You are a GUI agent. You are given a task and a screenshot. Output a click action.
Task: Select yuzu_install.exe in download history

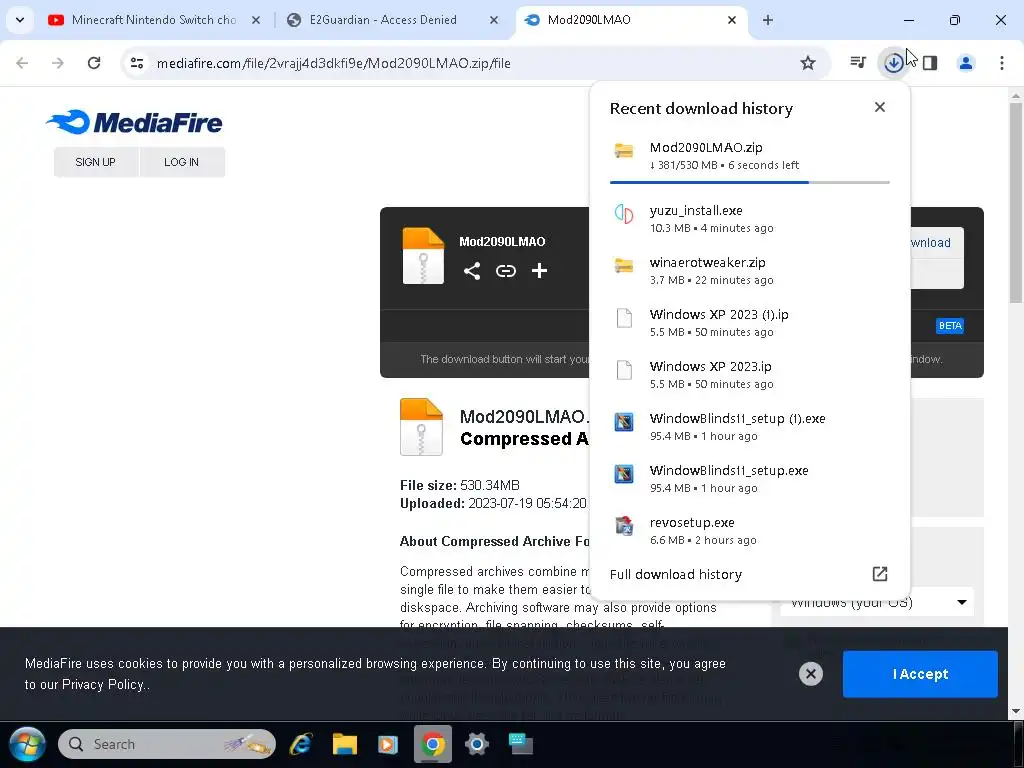point(750,219)
